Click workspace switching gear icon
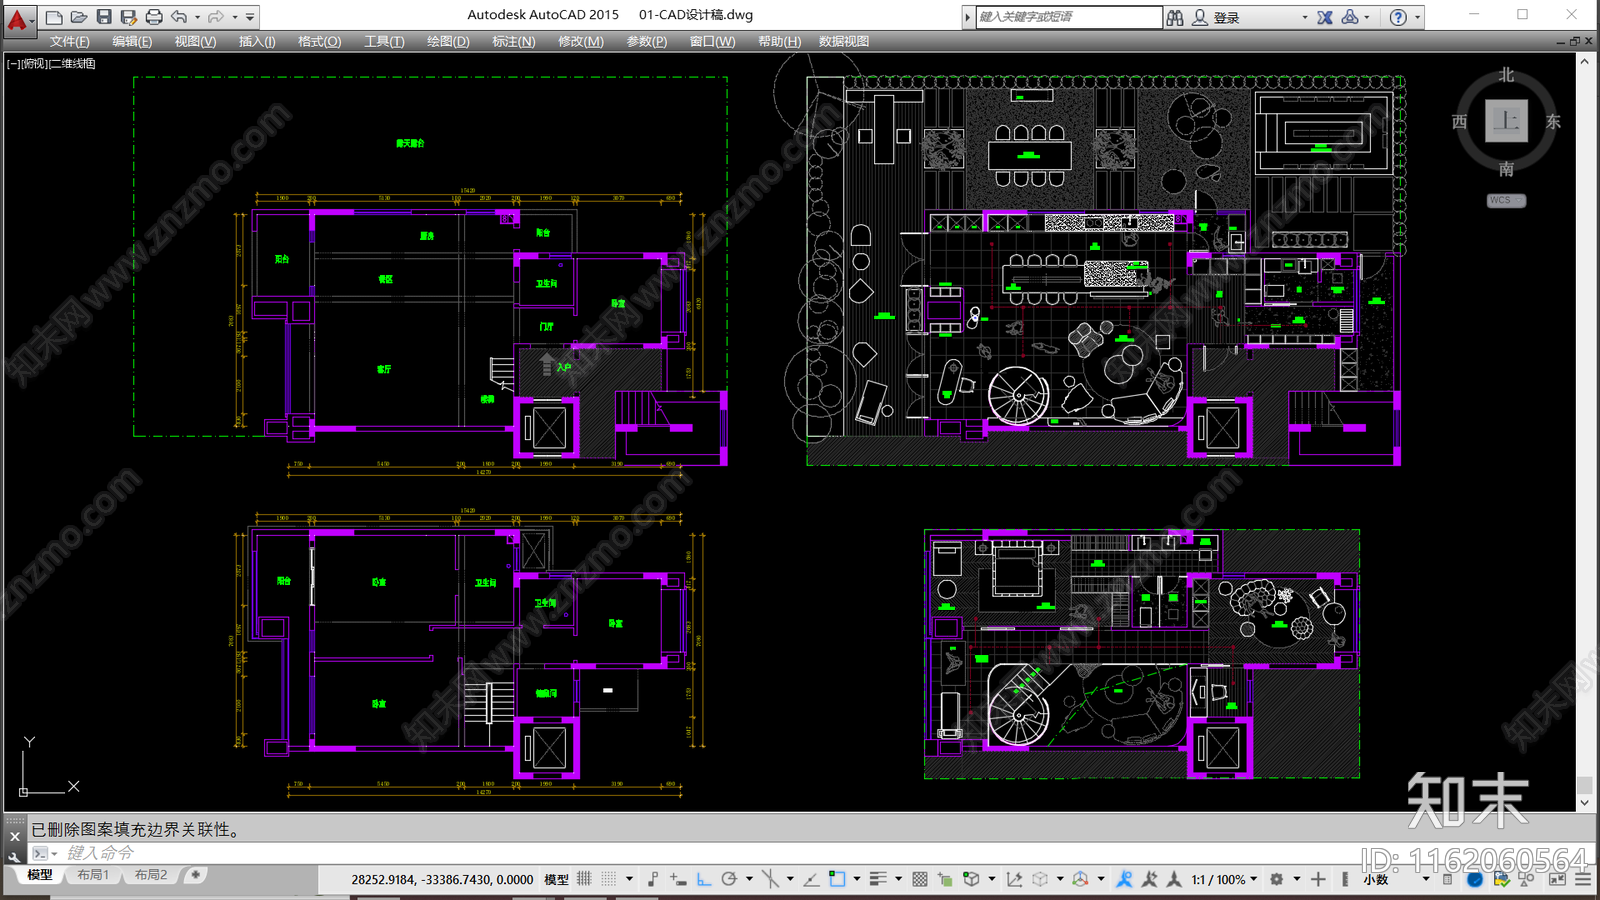The width and height of the screenshot is (1600, 900). tap(1276, 879)
